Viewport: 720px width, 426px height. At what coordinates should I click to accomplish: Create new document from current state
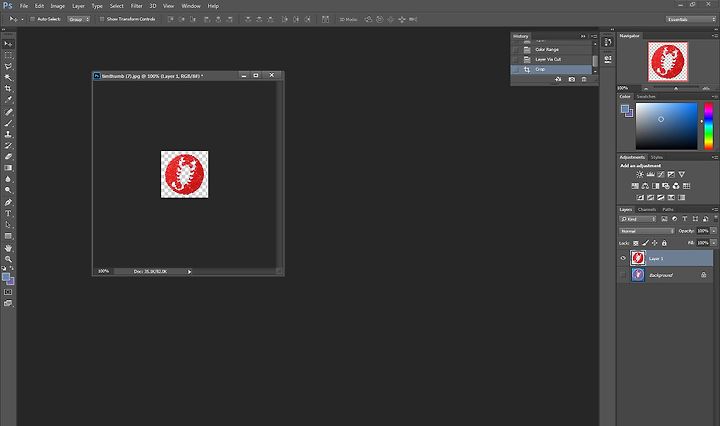tap(558, 79)
